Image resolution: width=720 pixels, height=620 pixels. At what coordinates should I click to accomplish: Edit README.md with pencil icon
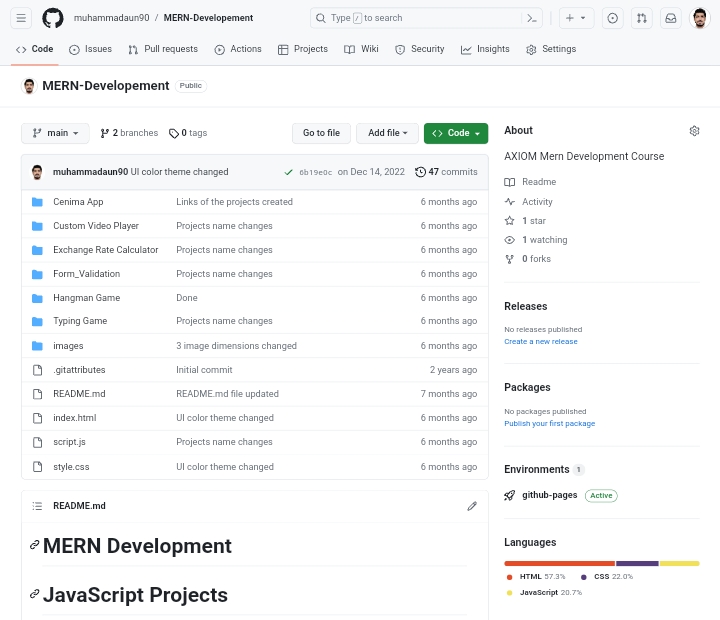point(472,506)
